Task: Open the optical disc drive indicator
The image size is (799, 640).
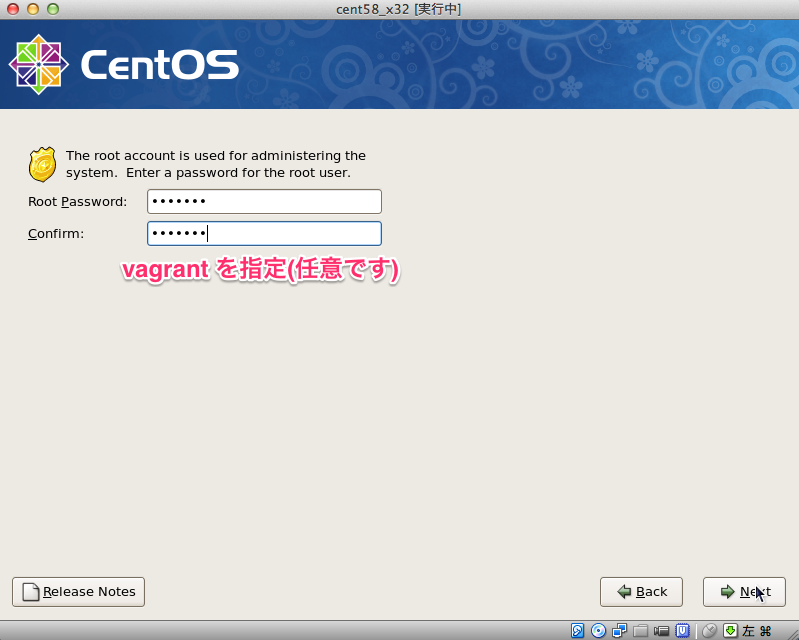Action: click(x=598, y=630)
